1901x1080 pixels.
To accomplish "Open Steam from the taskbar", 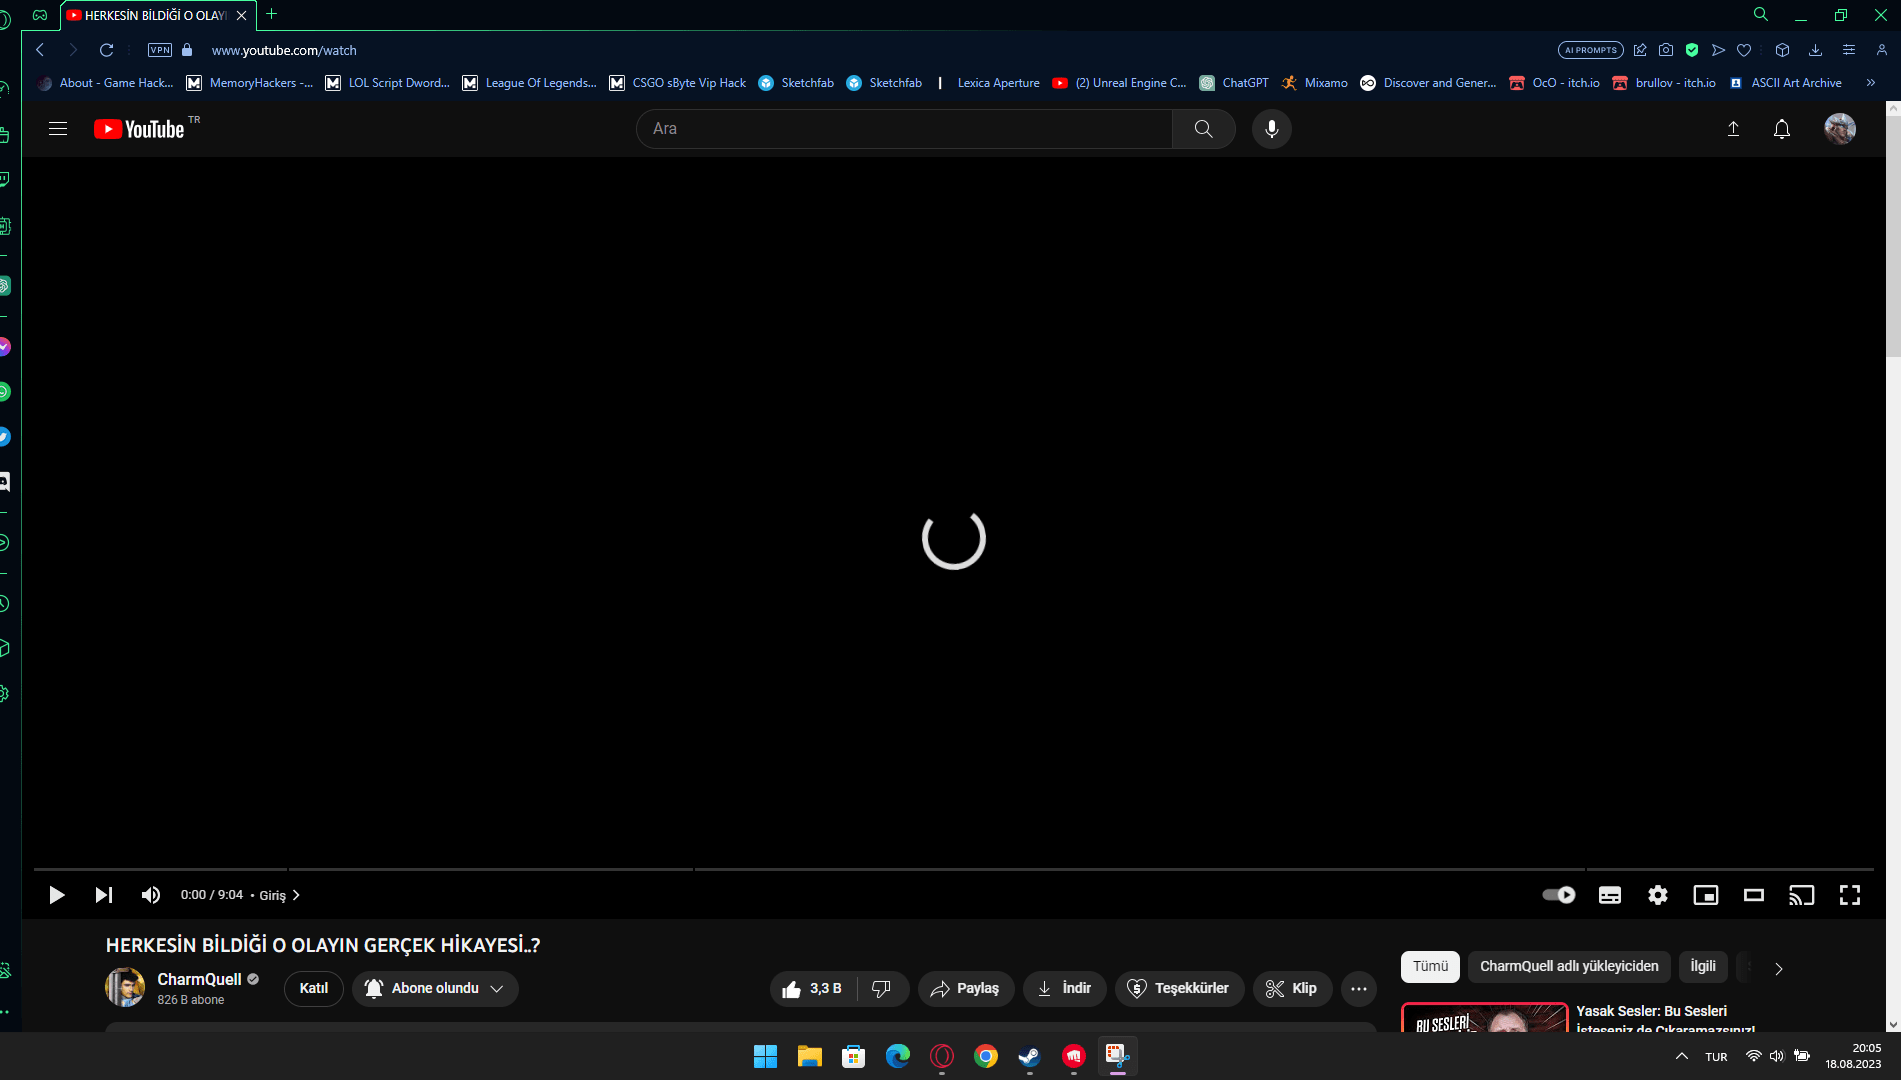I will point(1029,1056).
